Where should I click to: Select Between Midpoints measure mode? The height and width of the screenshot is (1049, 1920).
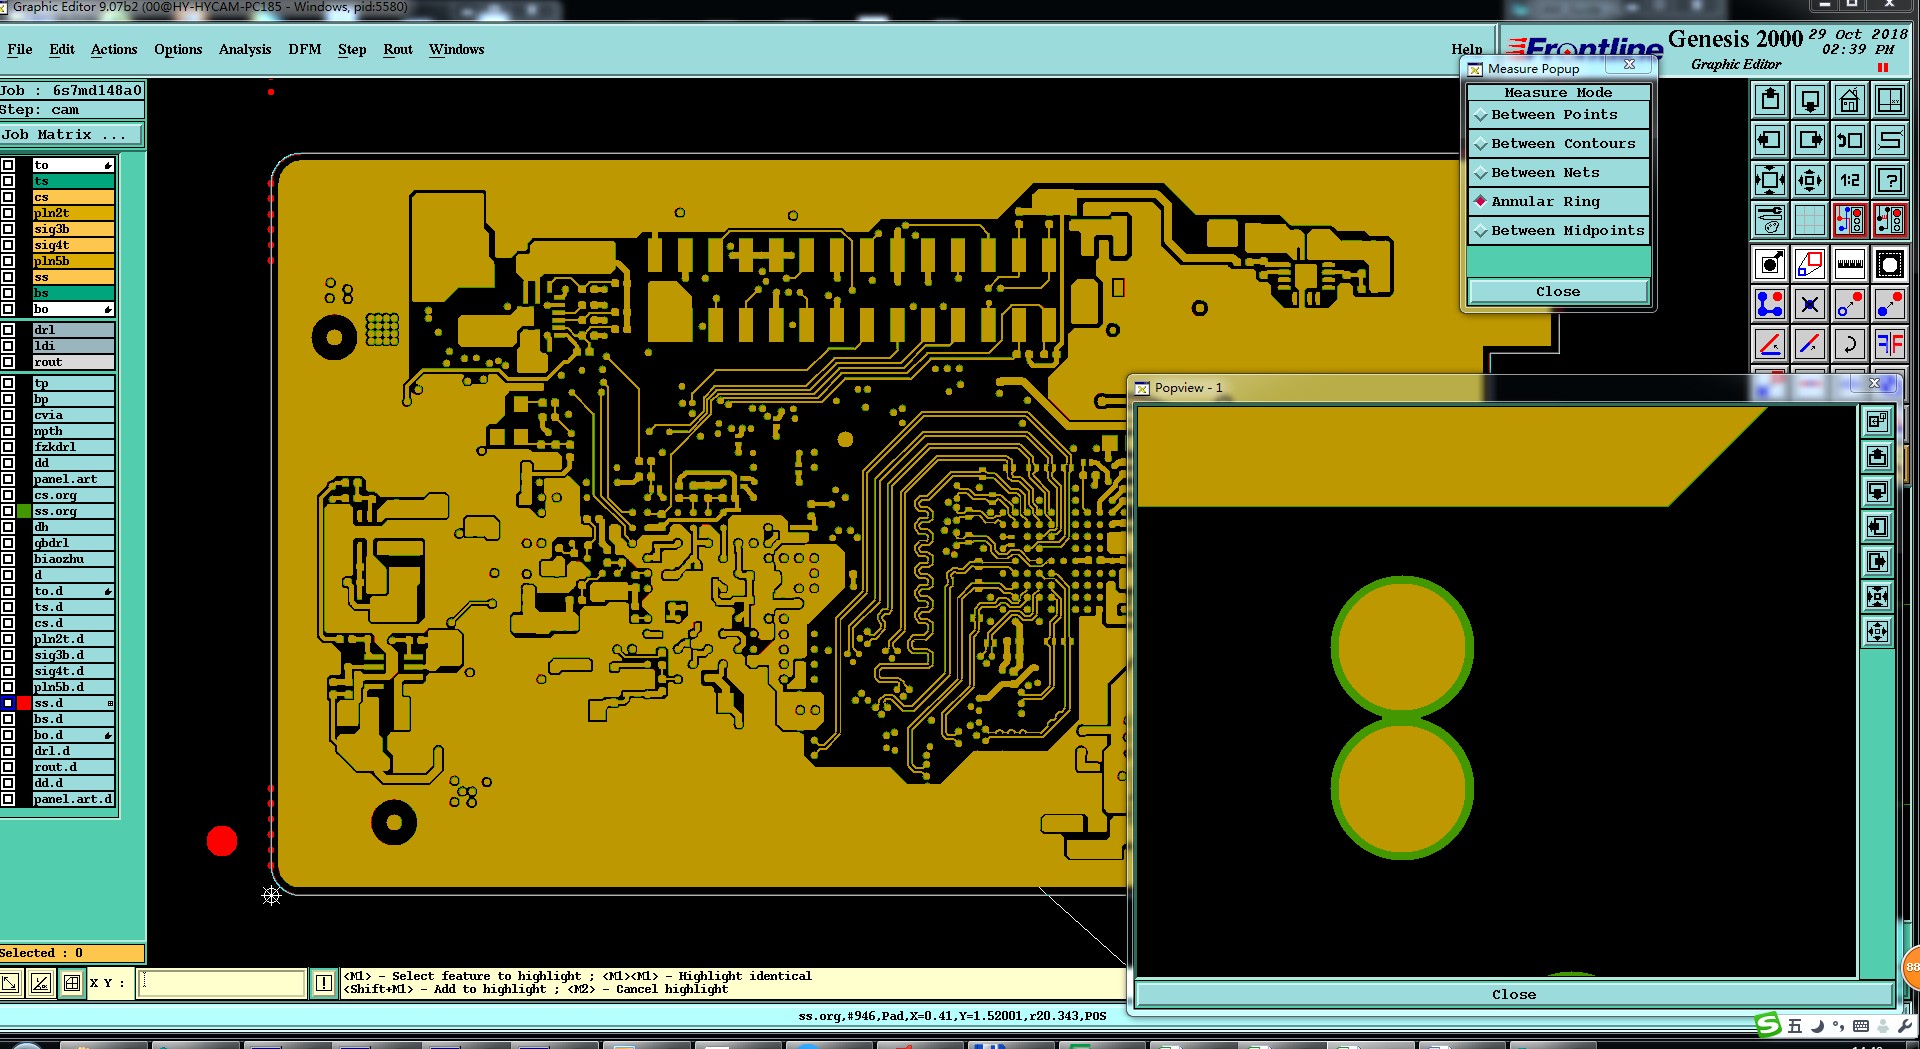(1558, 231)
